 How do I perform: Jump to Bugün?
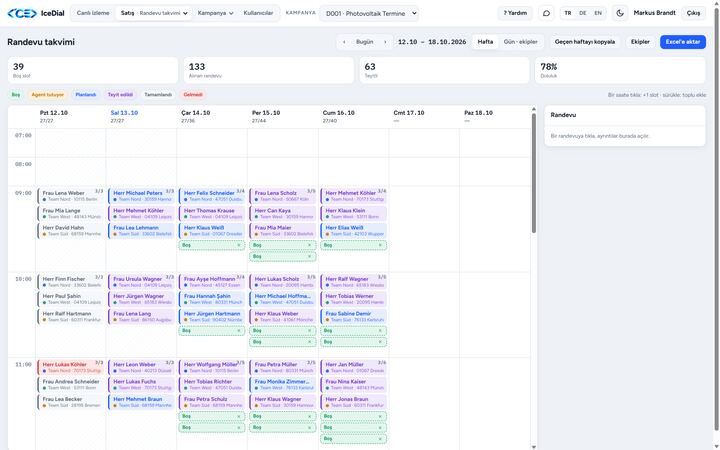pos(365,42)
